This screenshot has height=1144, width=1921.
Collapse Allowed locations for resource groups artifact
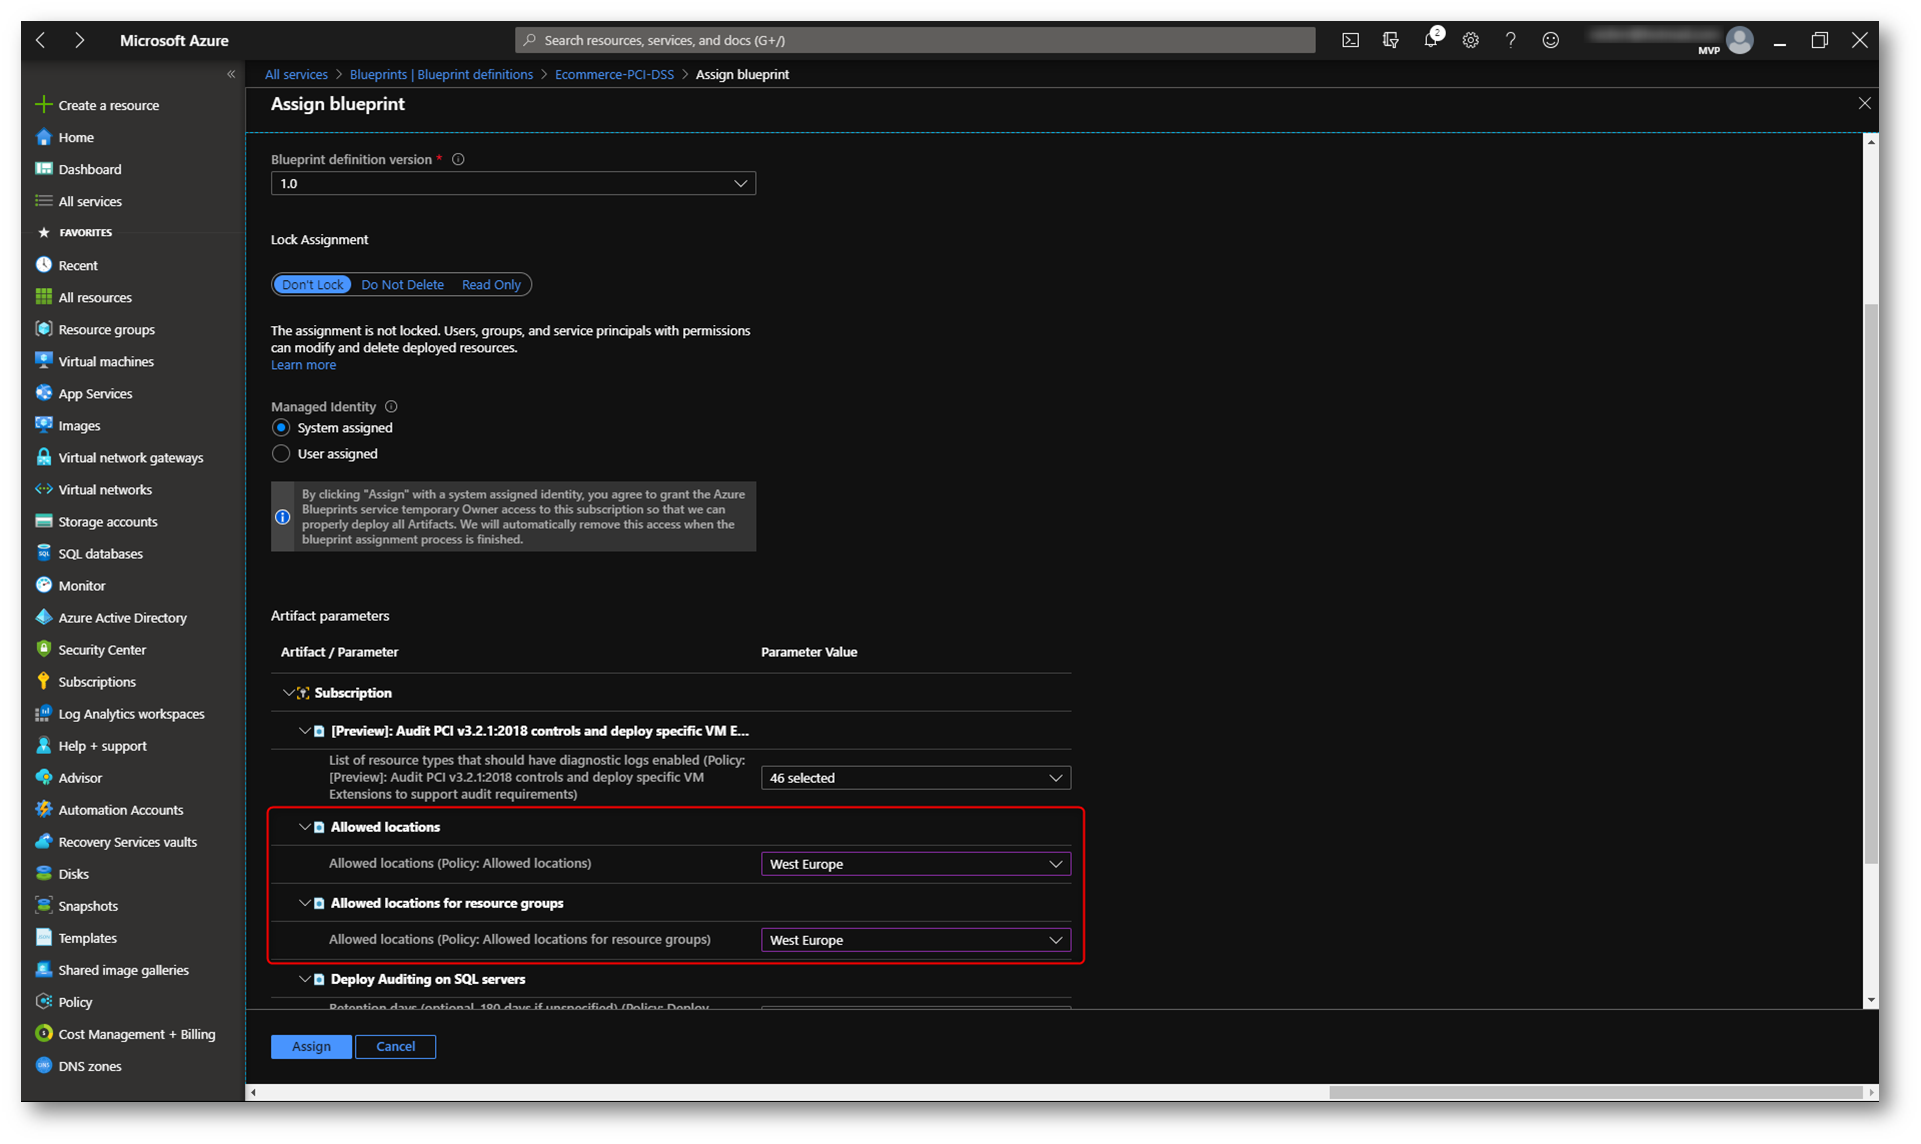[x=305, y=902]
